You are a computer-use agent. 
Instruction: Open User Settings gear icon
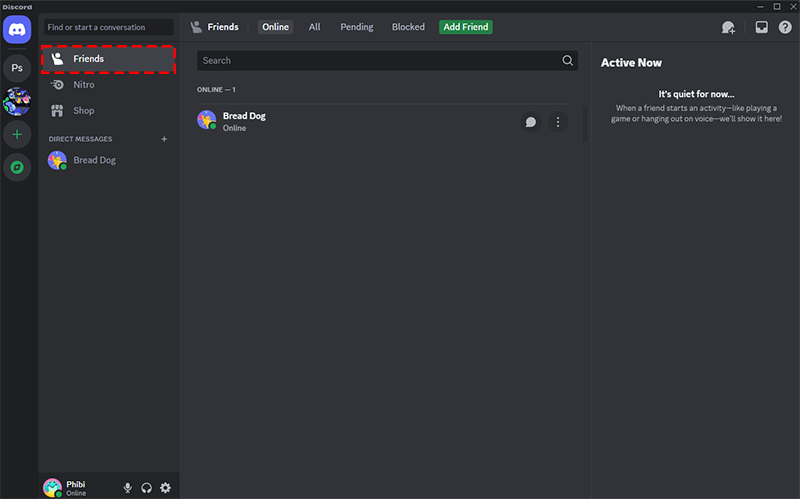[x=166, y=488]
